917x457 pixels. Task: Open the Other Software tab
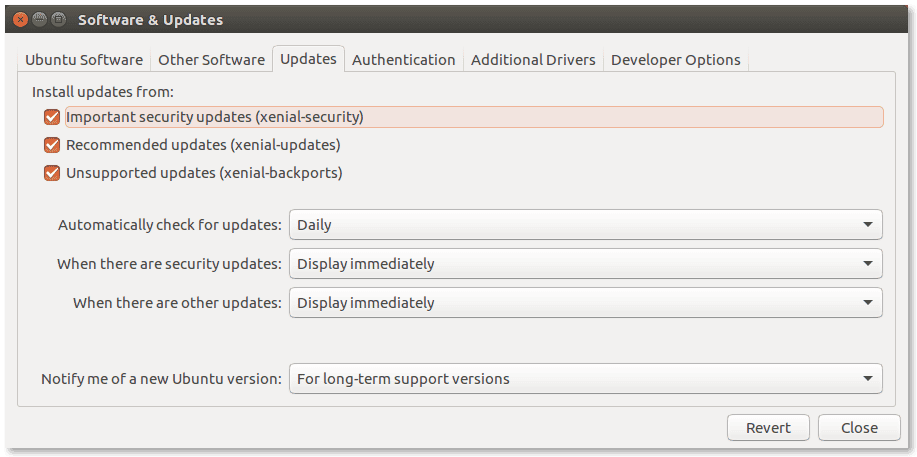coord(212,60)
